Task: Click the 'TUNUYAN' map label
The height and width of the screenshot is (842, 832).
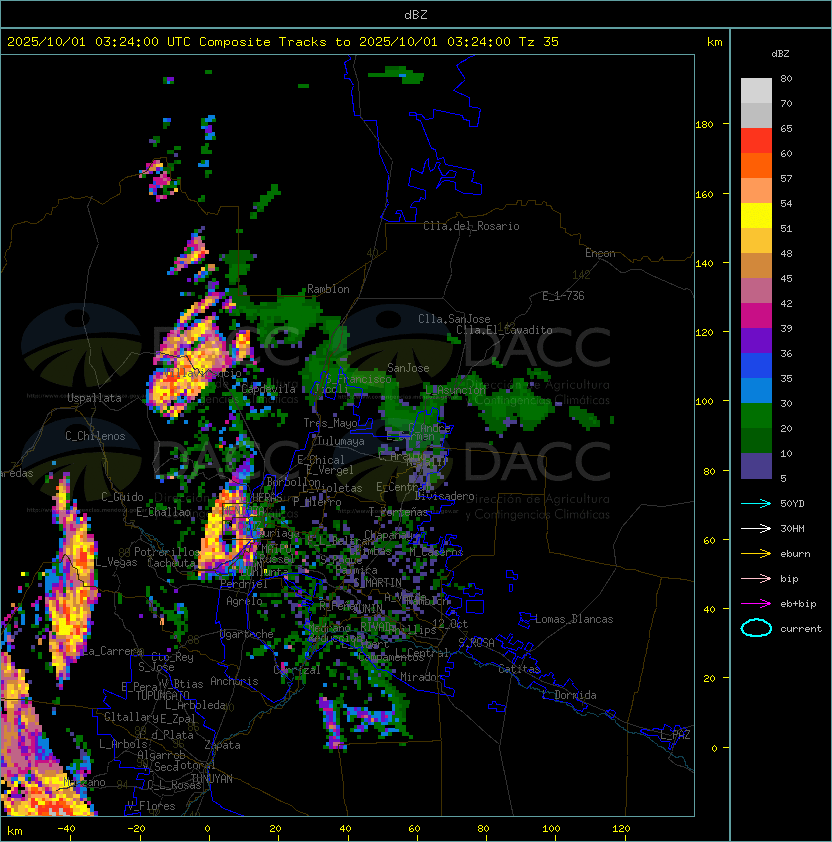Action: click(212, 779)
